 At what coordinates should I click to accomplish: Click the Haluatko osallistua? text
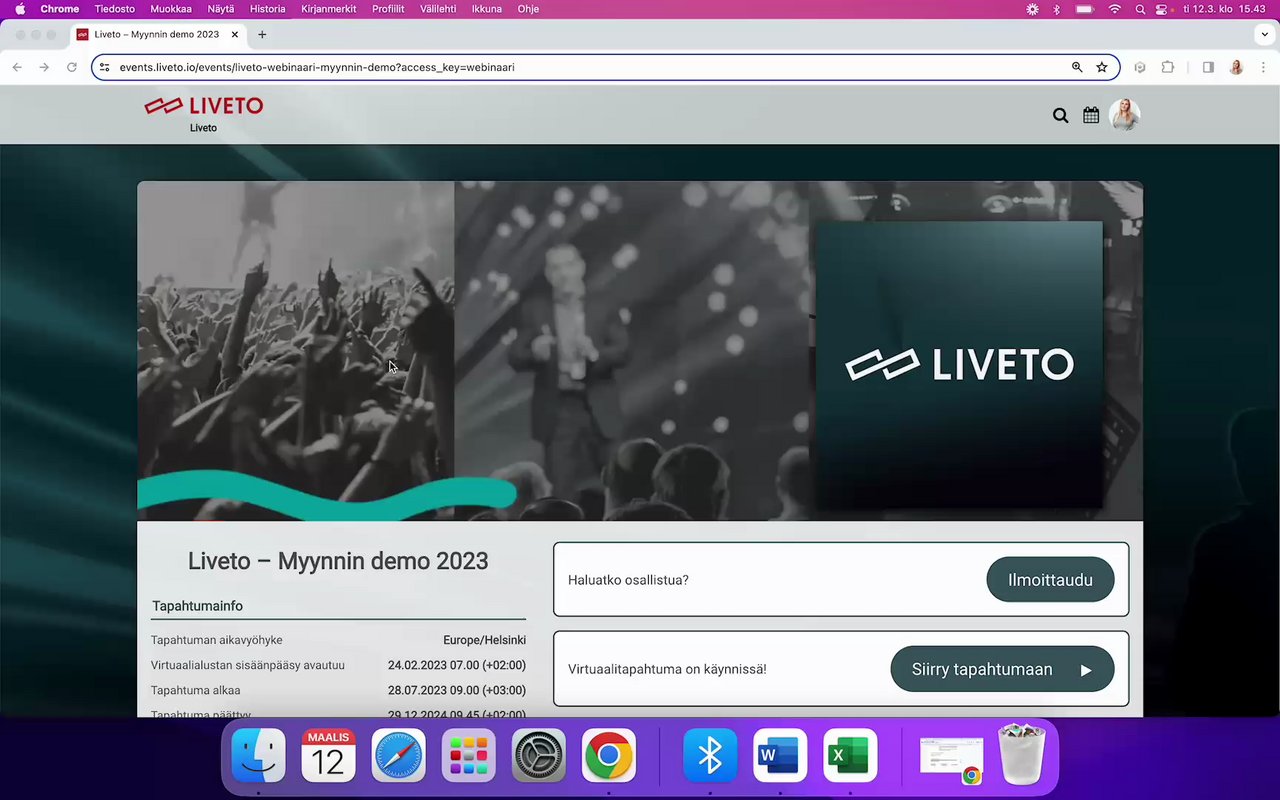click(628, 580)
